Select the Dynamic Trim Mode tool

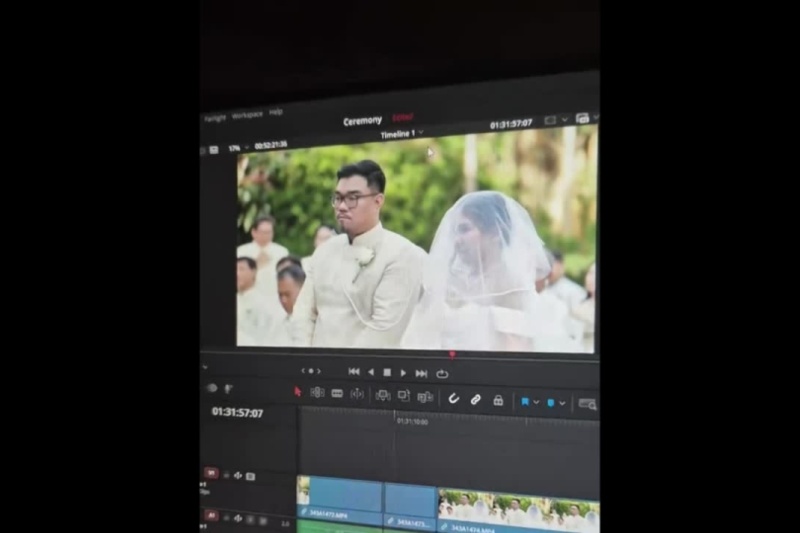pos(337,393)
